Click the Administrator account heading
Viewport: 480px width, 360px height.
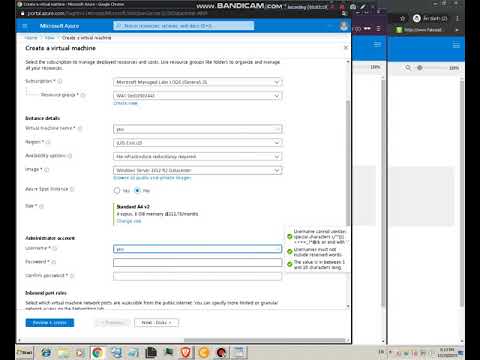(50, 238)
